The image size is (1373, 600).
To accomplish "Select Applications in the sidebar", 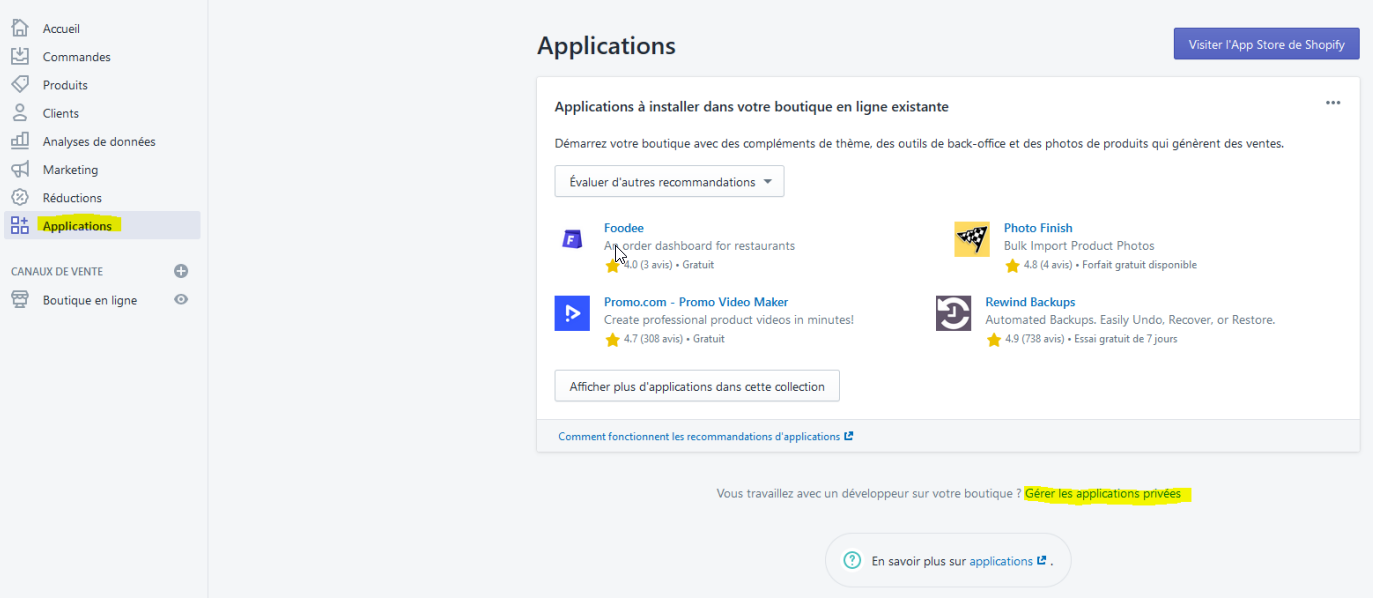I will [77, 226].
